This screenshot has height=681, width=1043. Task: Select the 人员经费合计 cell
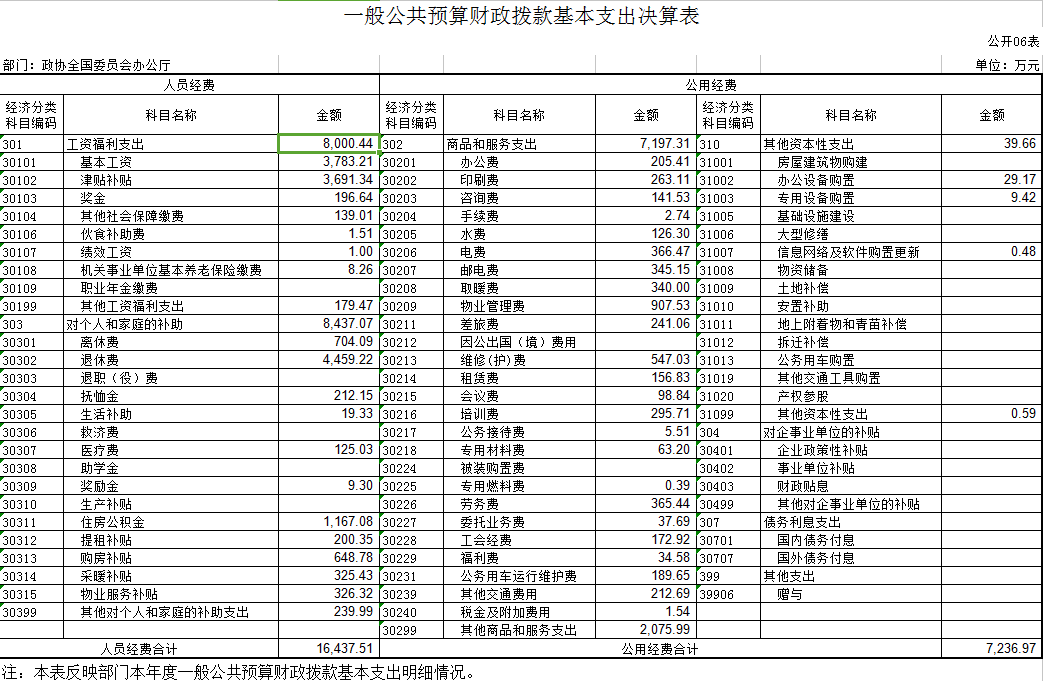(139, 648)
